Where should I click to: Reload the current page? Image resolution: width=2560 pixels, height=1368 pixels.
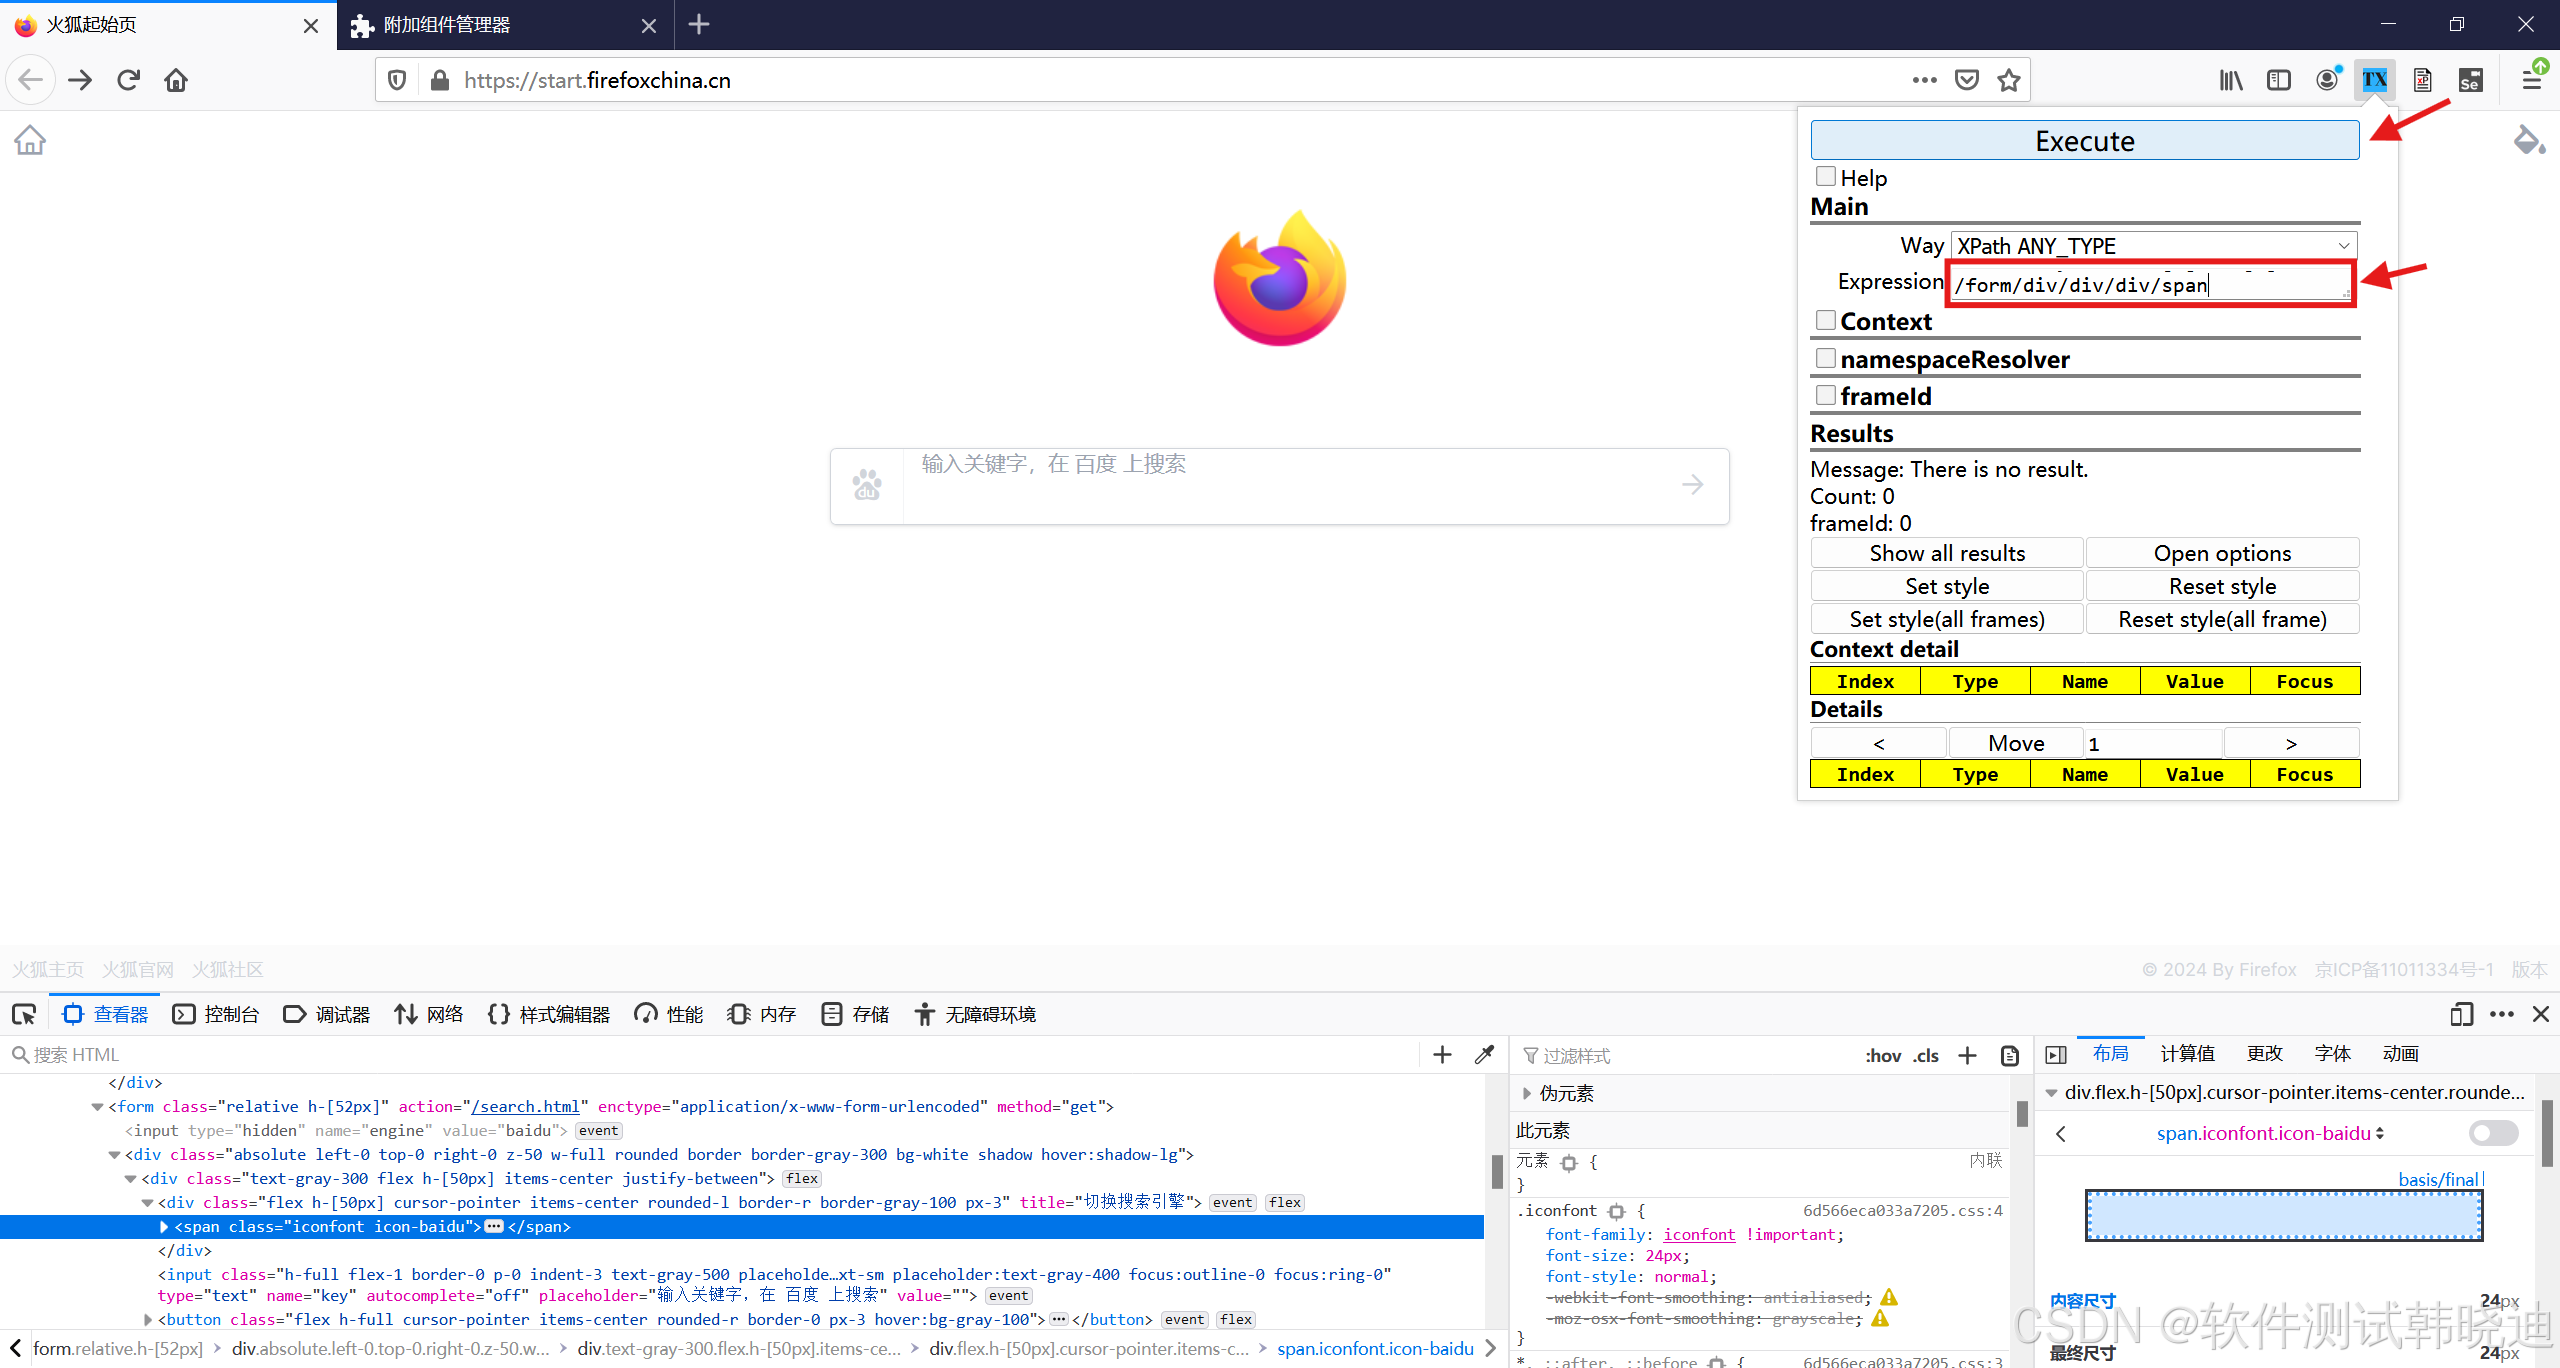point(128,80)
